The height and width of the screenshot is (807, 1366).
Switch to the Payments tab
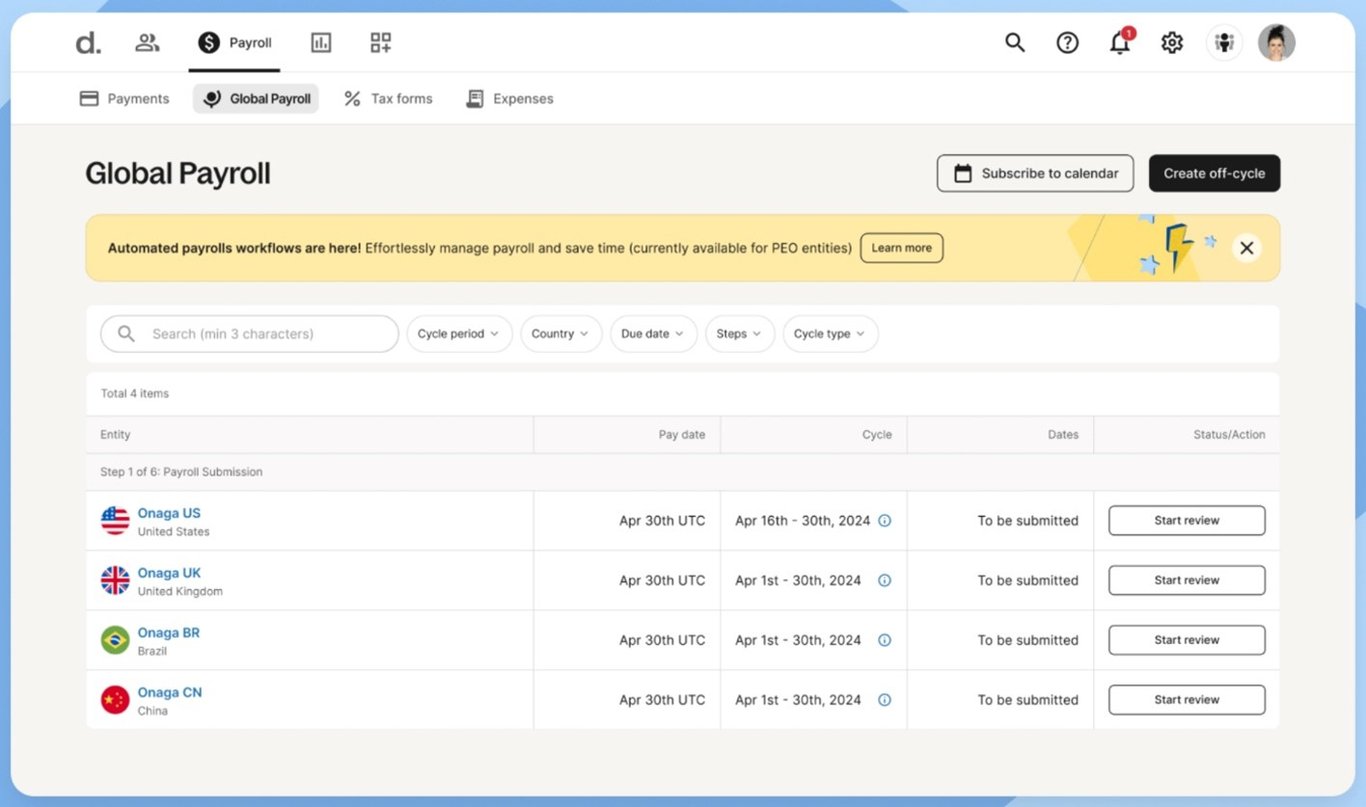point(123,98)
